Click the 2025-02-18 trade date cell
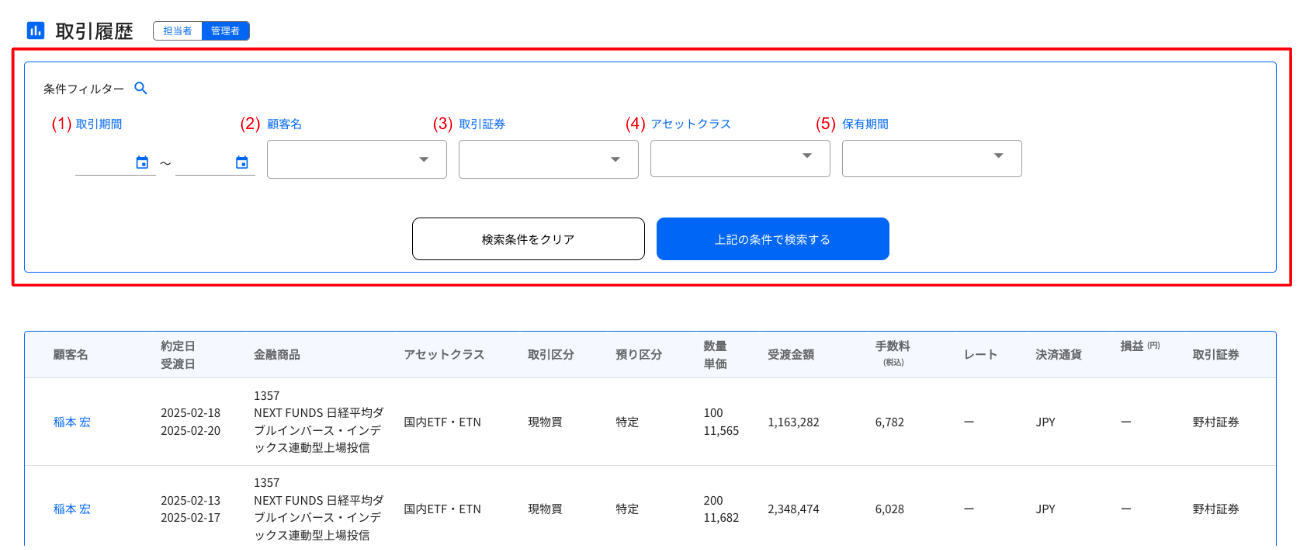 [191, 413]
